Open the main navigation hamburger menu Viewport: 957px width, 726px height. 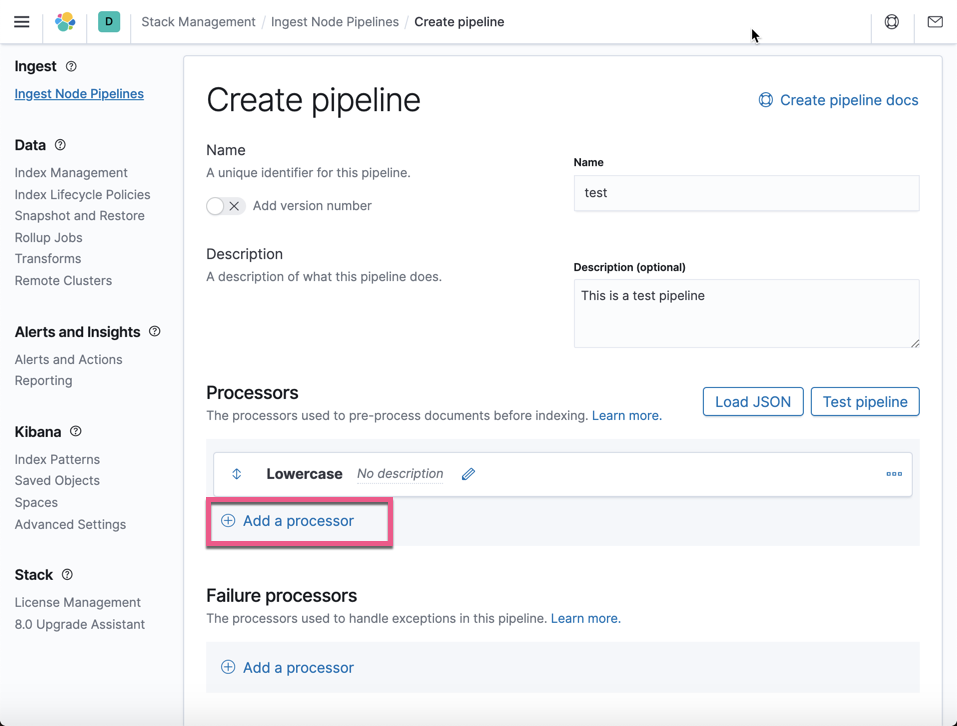22,21
